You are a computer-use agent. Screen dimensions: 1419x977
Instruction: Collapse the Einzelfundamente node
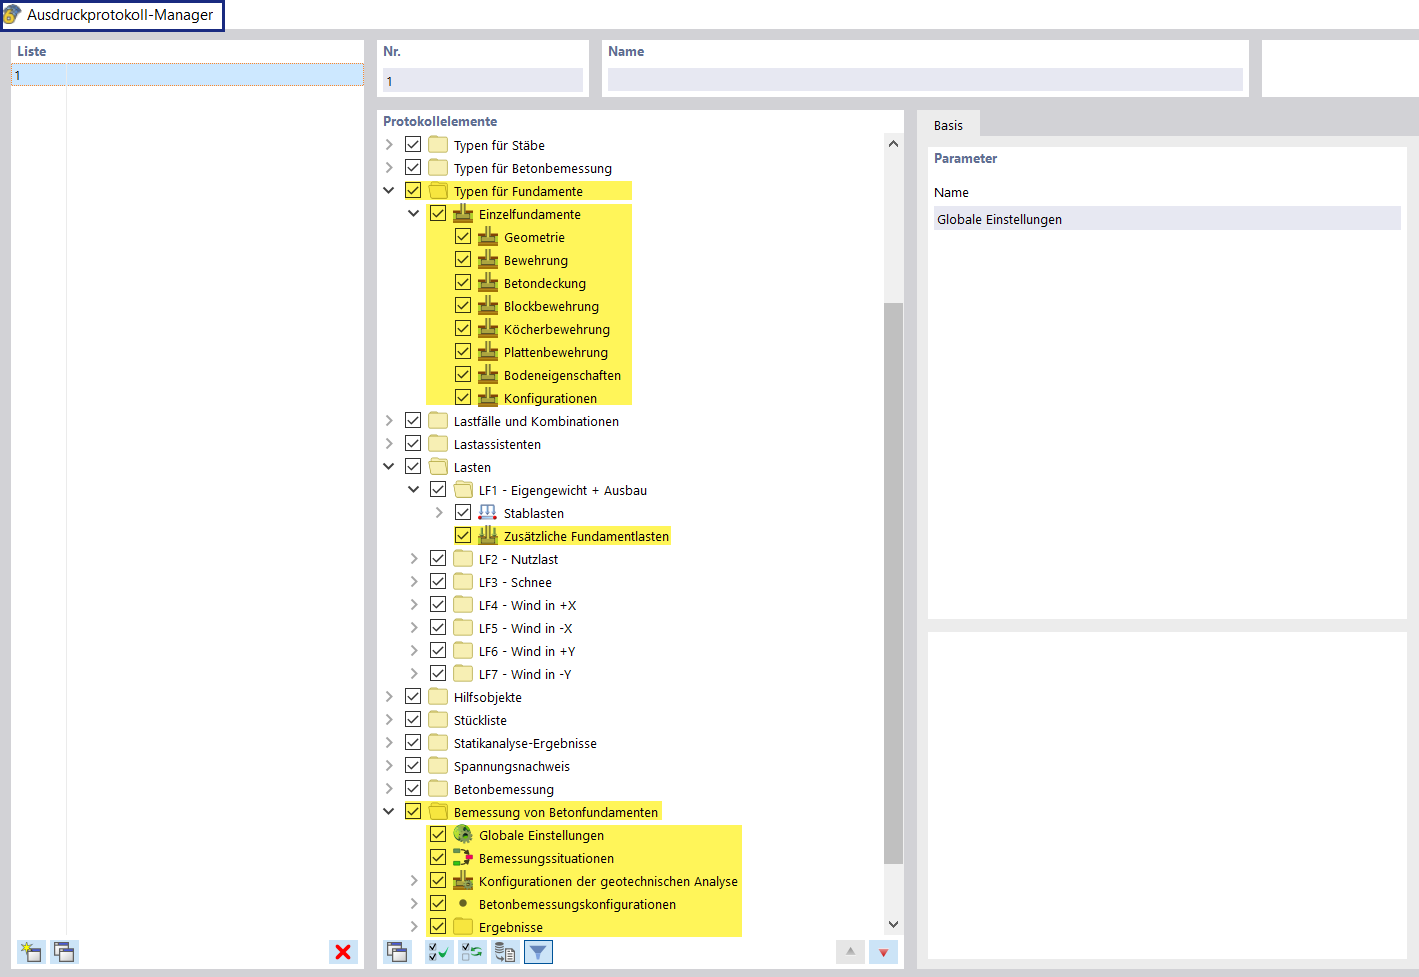coord(414,213)
